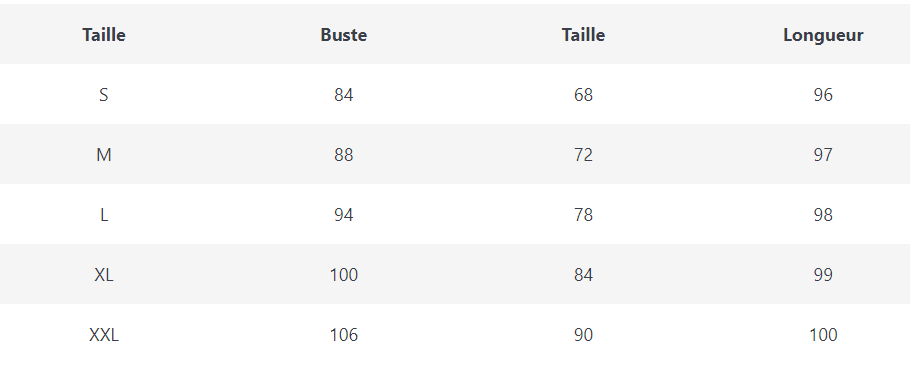Click waist value 78 in L row
This screenshot has height=367, width=910.
(x=583, y=215)
